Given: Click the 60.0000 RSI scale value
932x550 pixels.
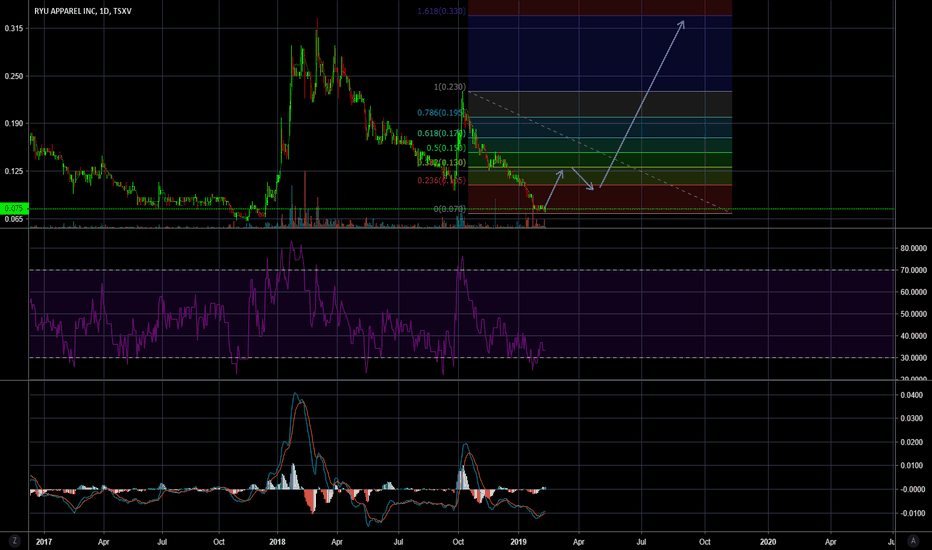Looking at the screenshot, I should click(914, 293).
